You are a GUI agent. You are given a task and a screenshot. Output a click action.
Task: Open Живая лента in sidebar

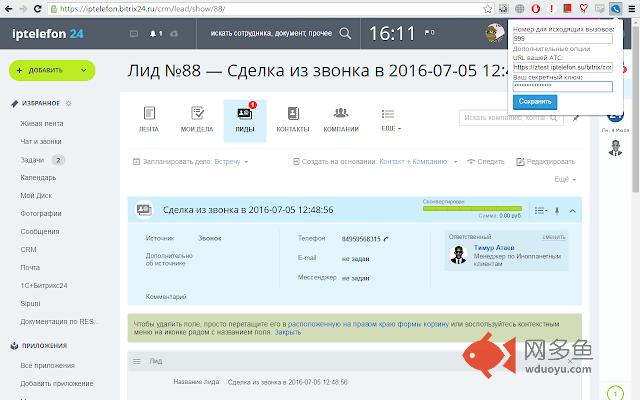click(39, 123)
